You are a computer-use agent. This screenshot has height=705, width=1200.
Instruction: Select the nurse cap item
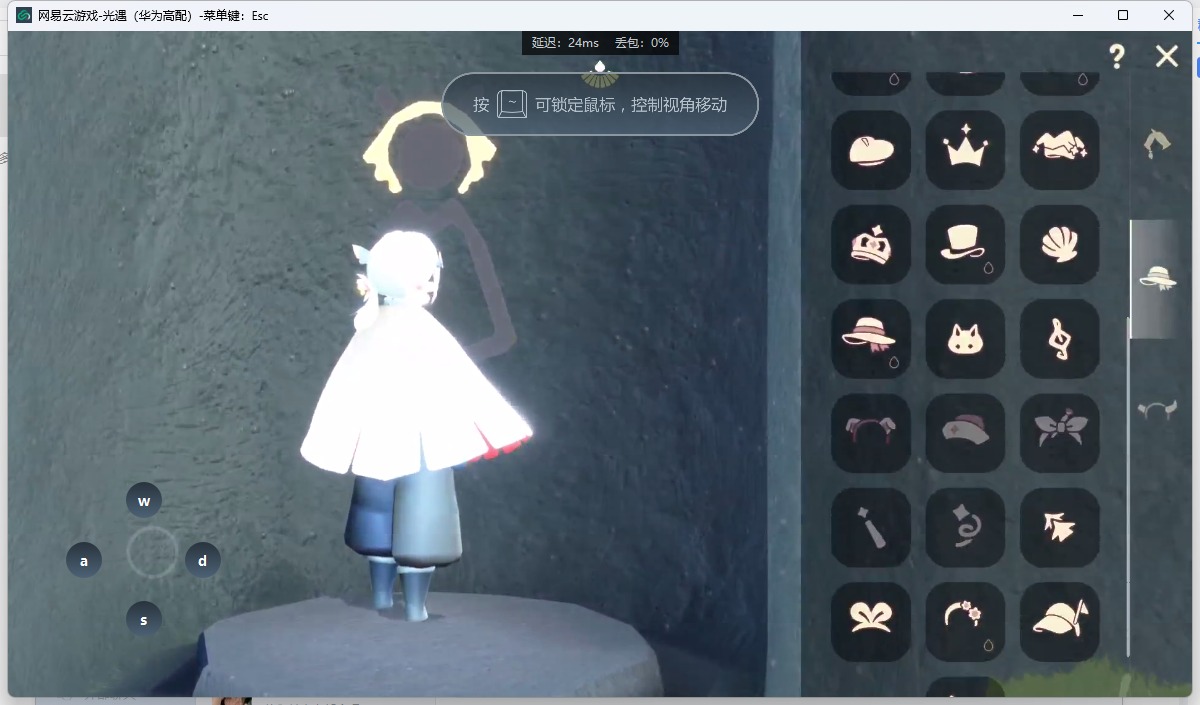tap(965, 433)
